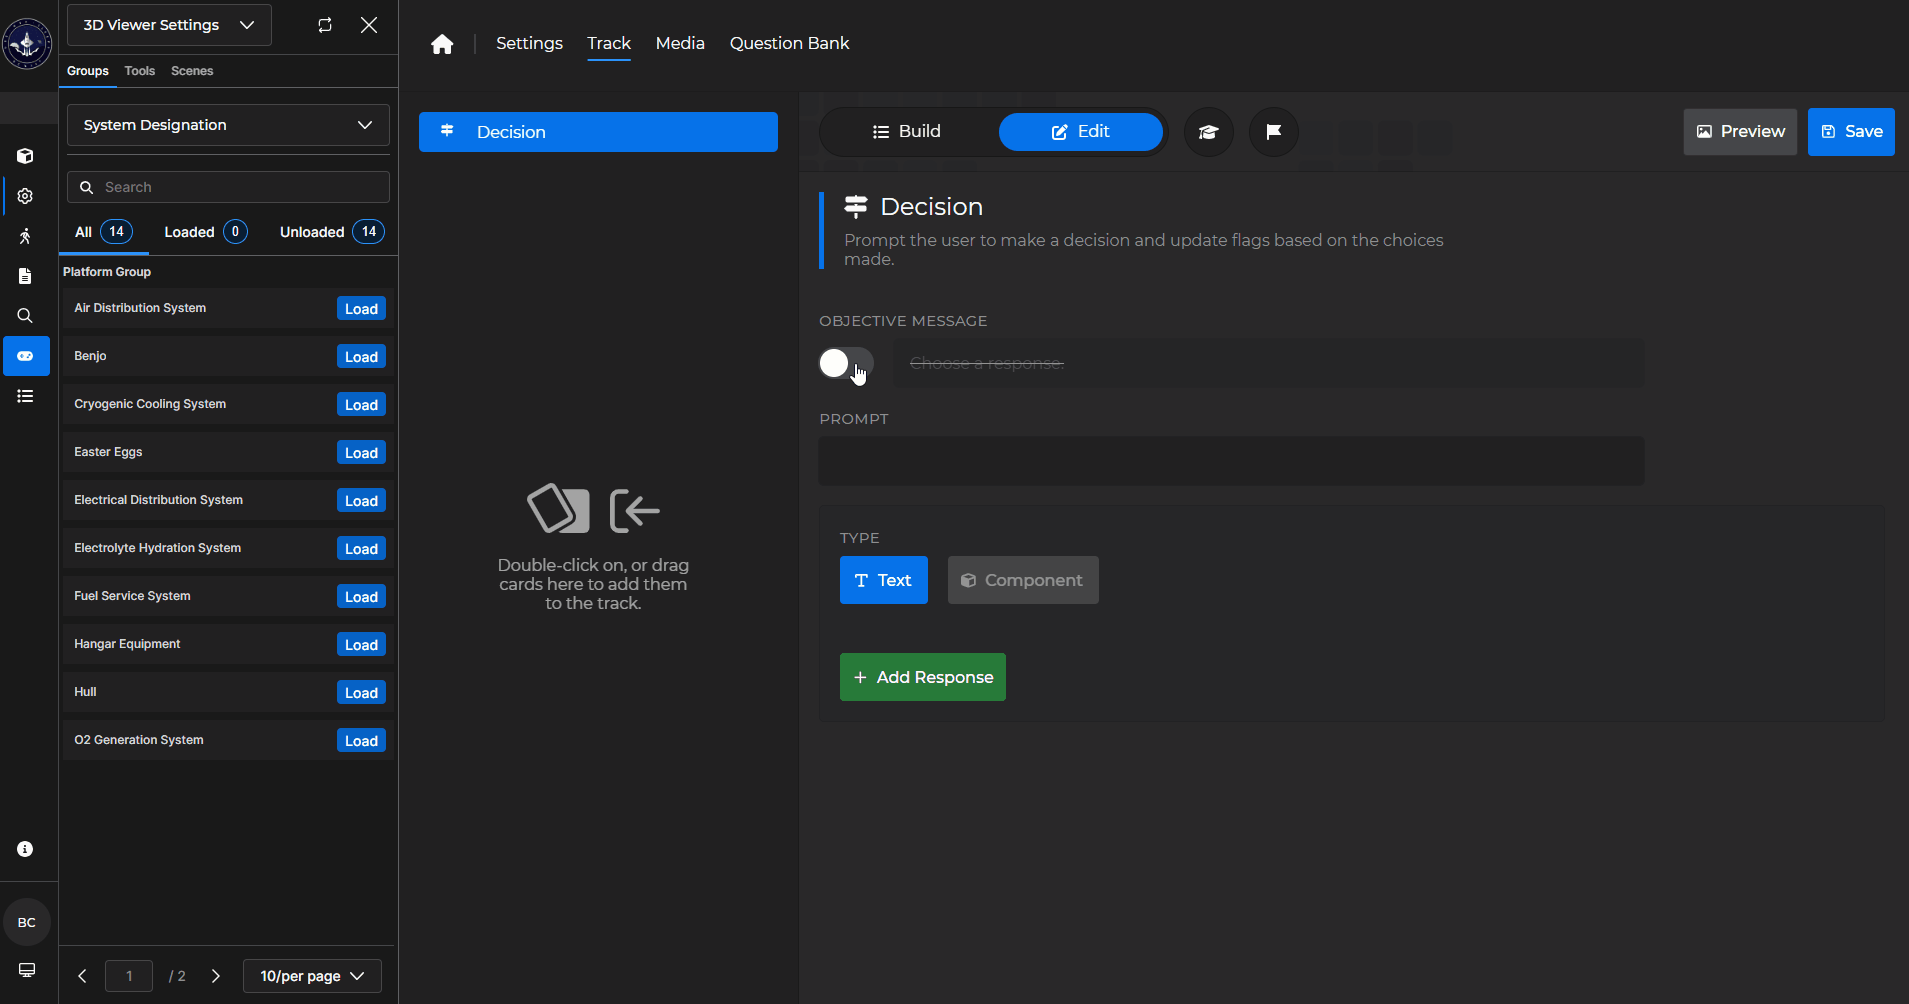Click the magnifier icon in left sidebar
This screenshot has height=1004, width=1909.
[x=25, y=316]
